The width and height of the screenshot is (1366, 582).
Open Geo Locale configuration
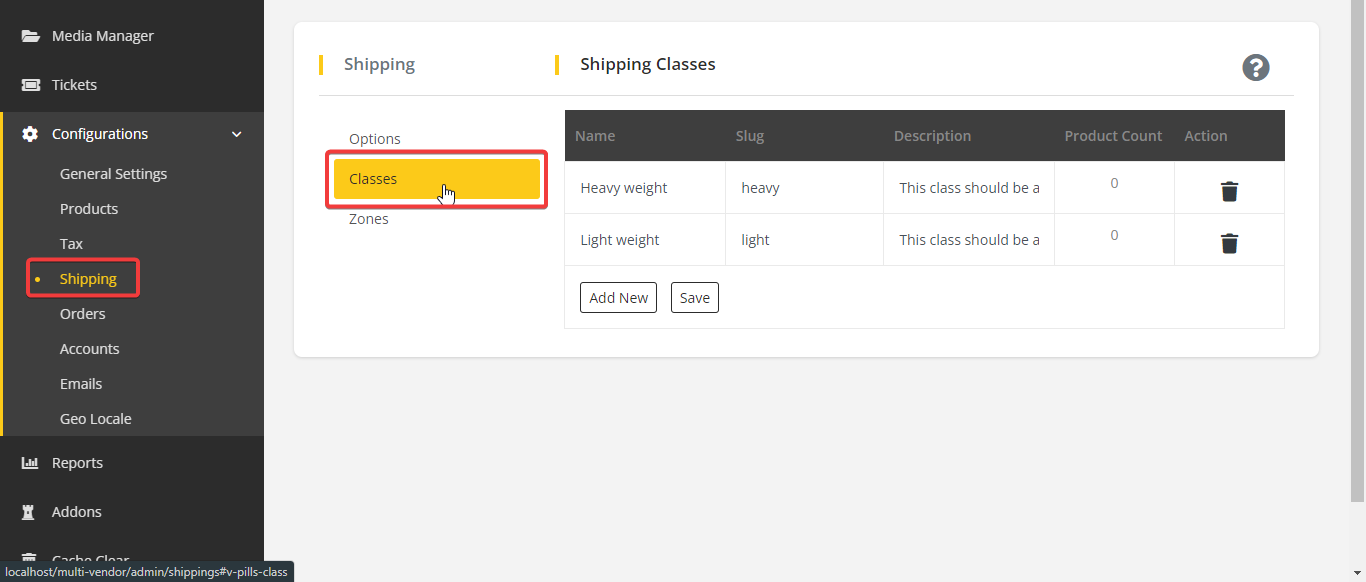point(95,419)
